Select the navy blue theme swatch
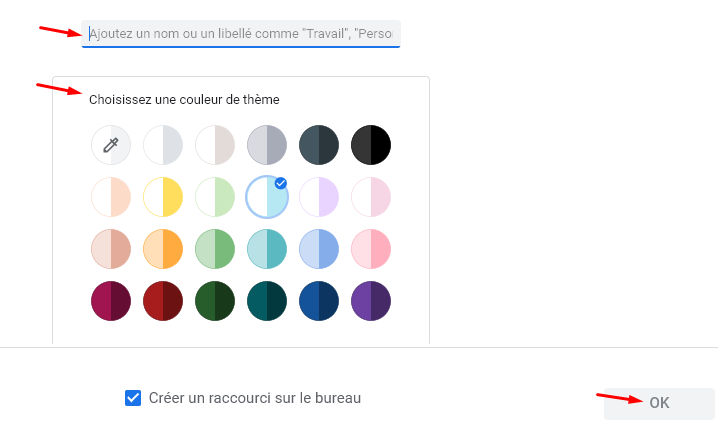 point(319,301)
